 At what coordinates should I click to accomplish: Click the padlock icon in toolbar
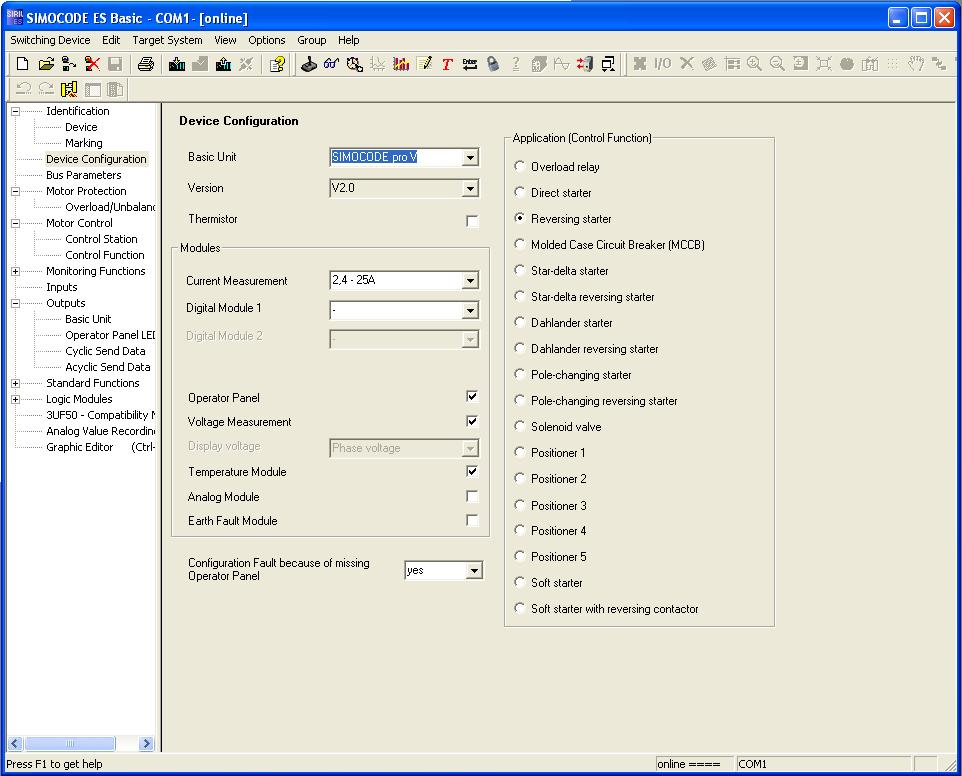point(493,64)
